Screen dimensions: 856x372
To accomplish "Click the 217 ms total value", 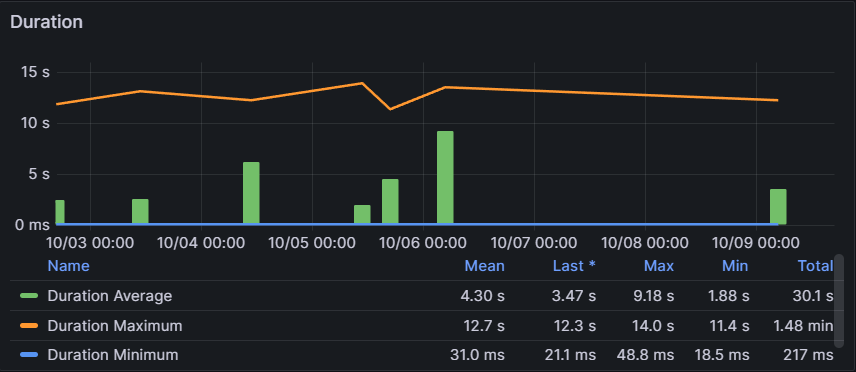I will tap(810, 355).
